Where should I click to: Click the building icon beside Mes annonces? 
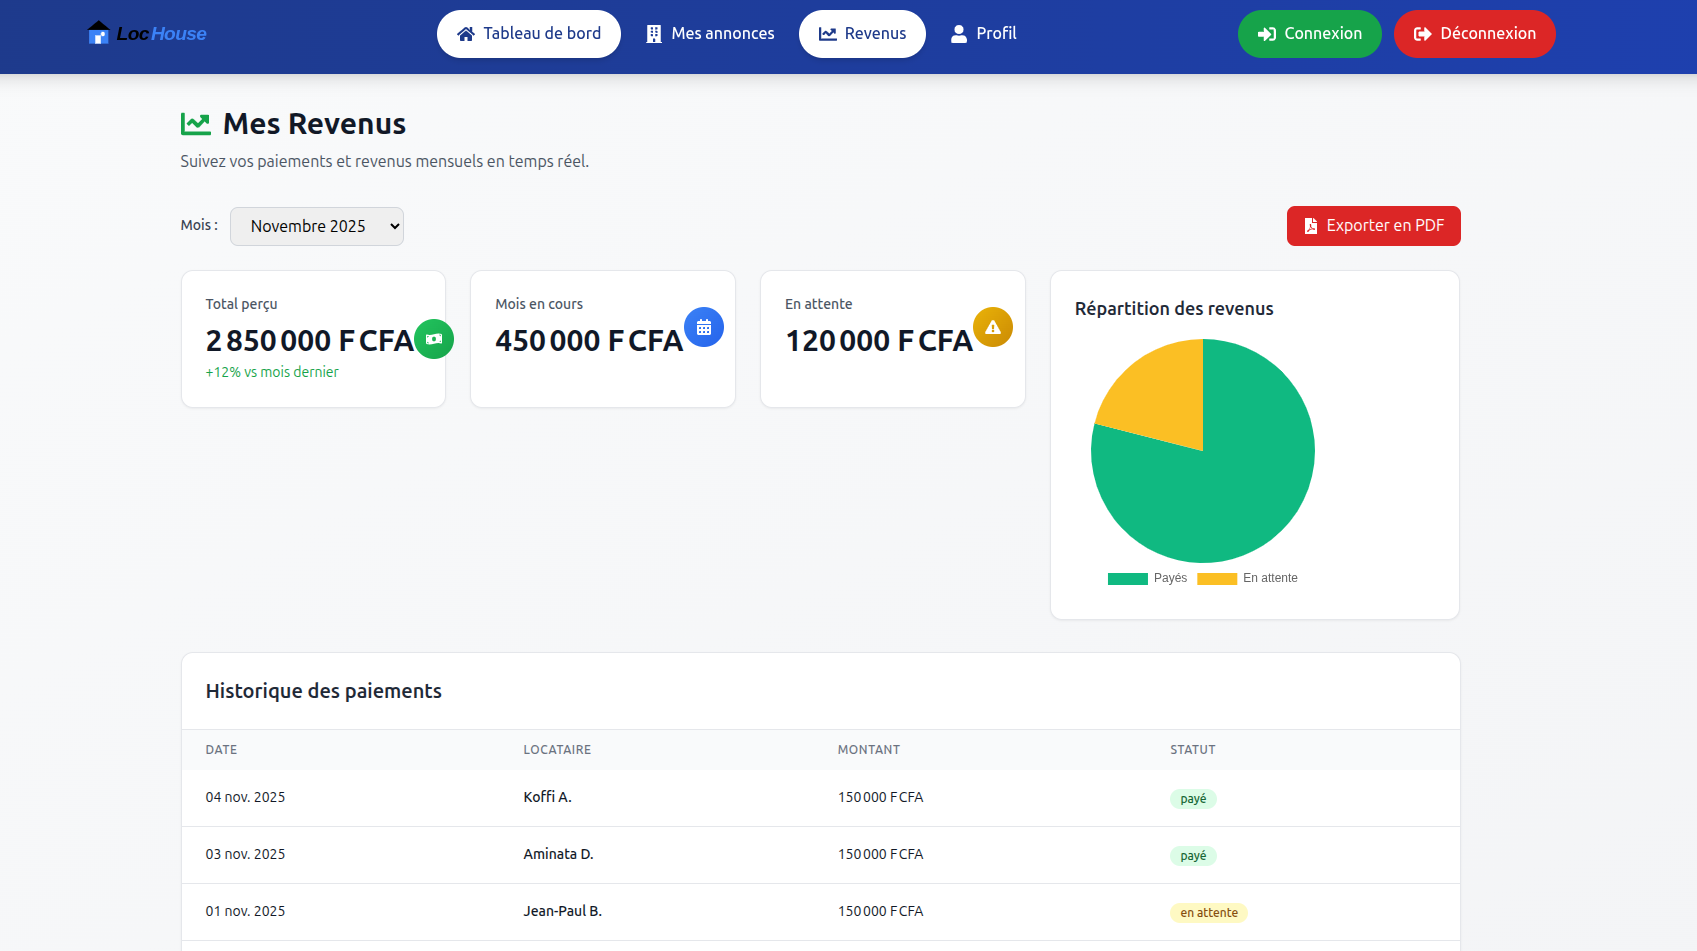[x=654, y=34]
